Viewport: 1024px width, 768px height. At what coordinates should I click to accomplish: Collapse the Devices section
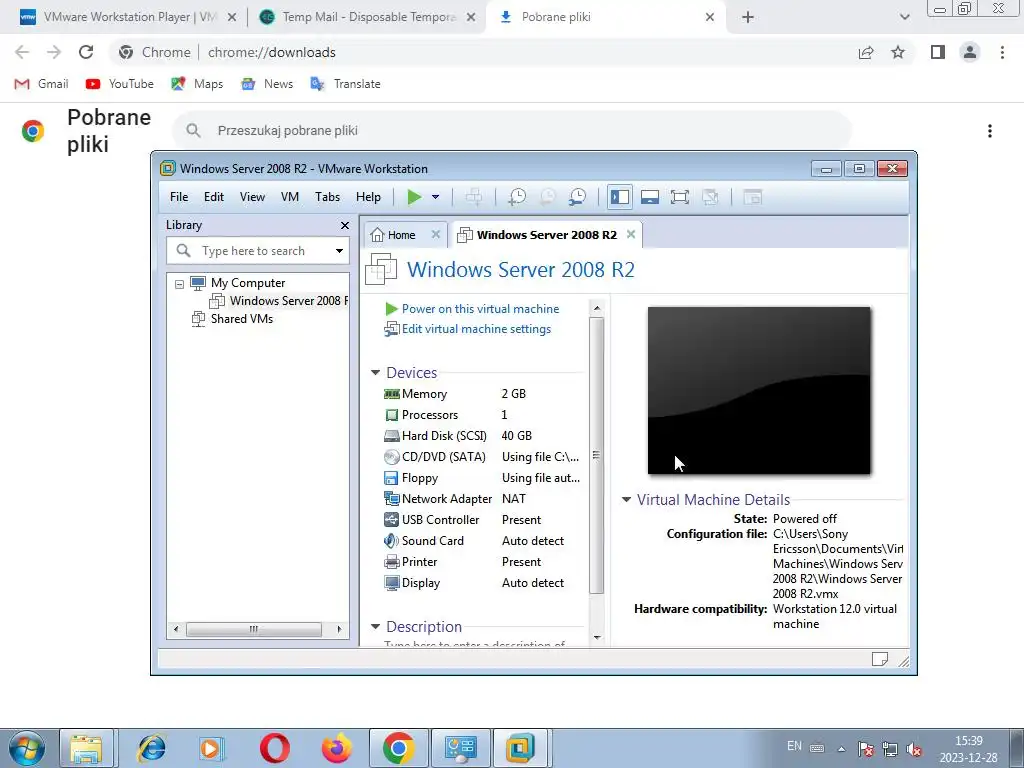(x=376, y=372)
